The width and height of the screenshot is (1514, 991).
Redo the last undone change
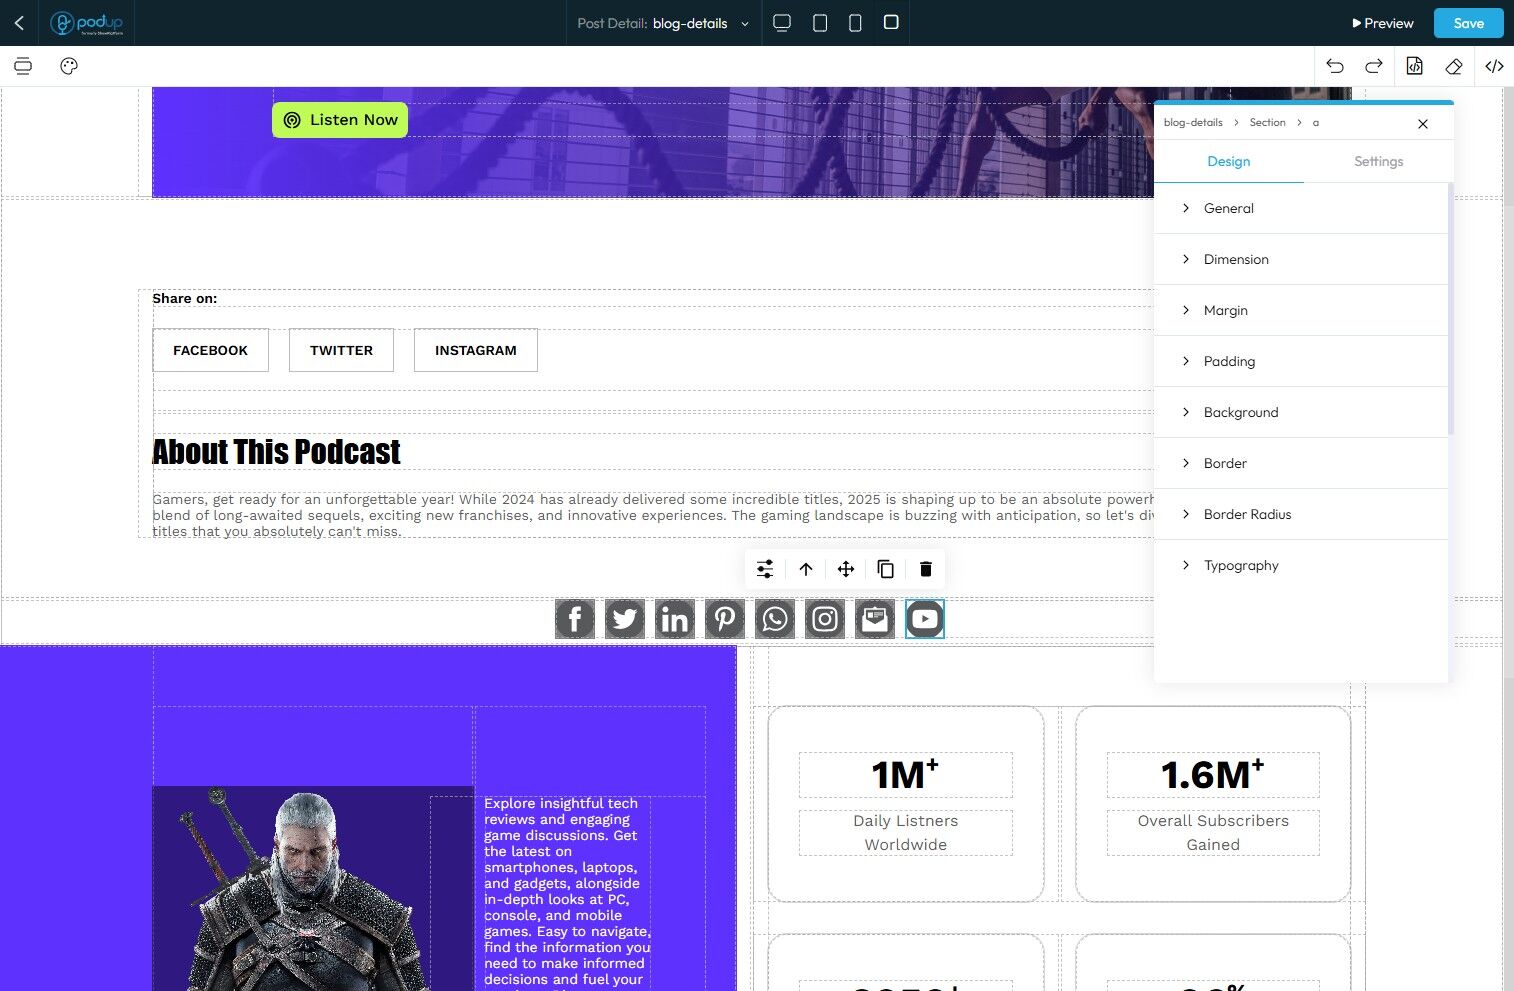click(1374, 66)
